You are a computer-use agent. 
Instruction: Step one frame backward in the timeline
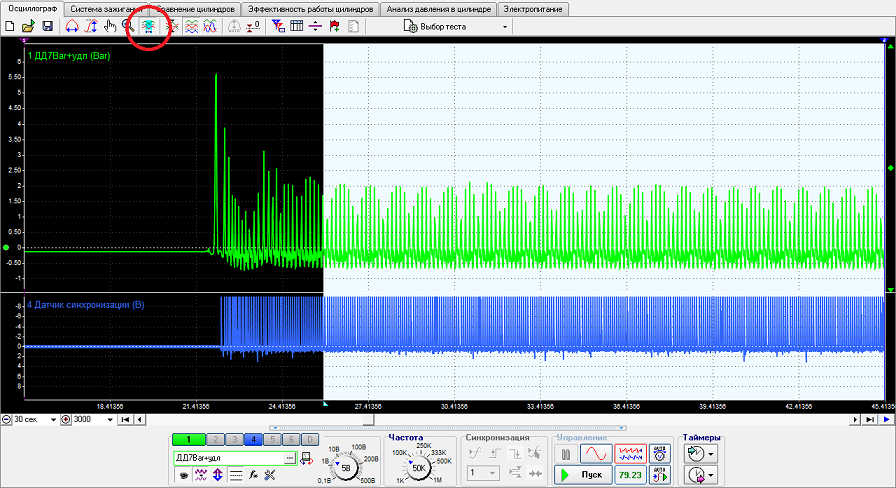pos(139,419)
